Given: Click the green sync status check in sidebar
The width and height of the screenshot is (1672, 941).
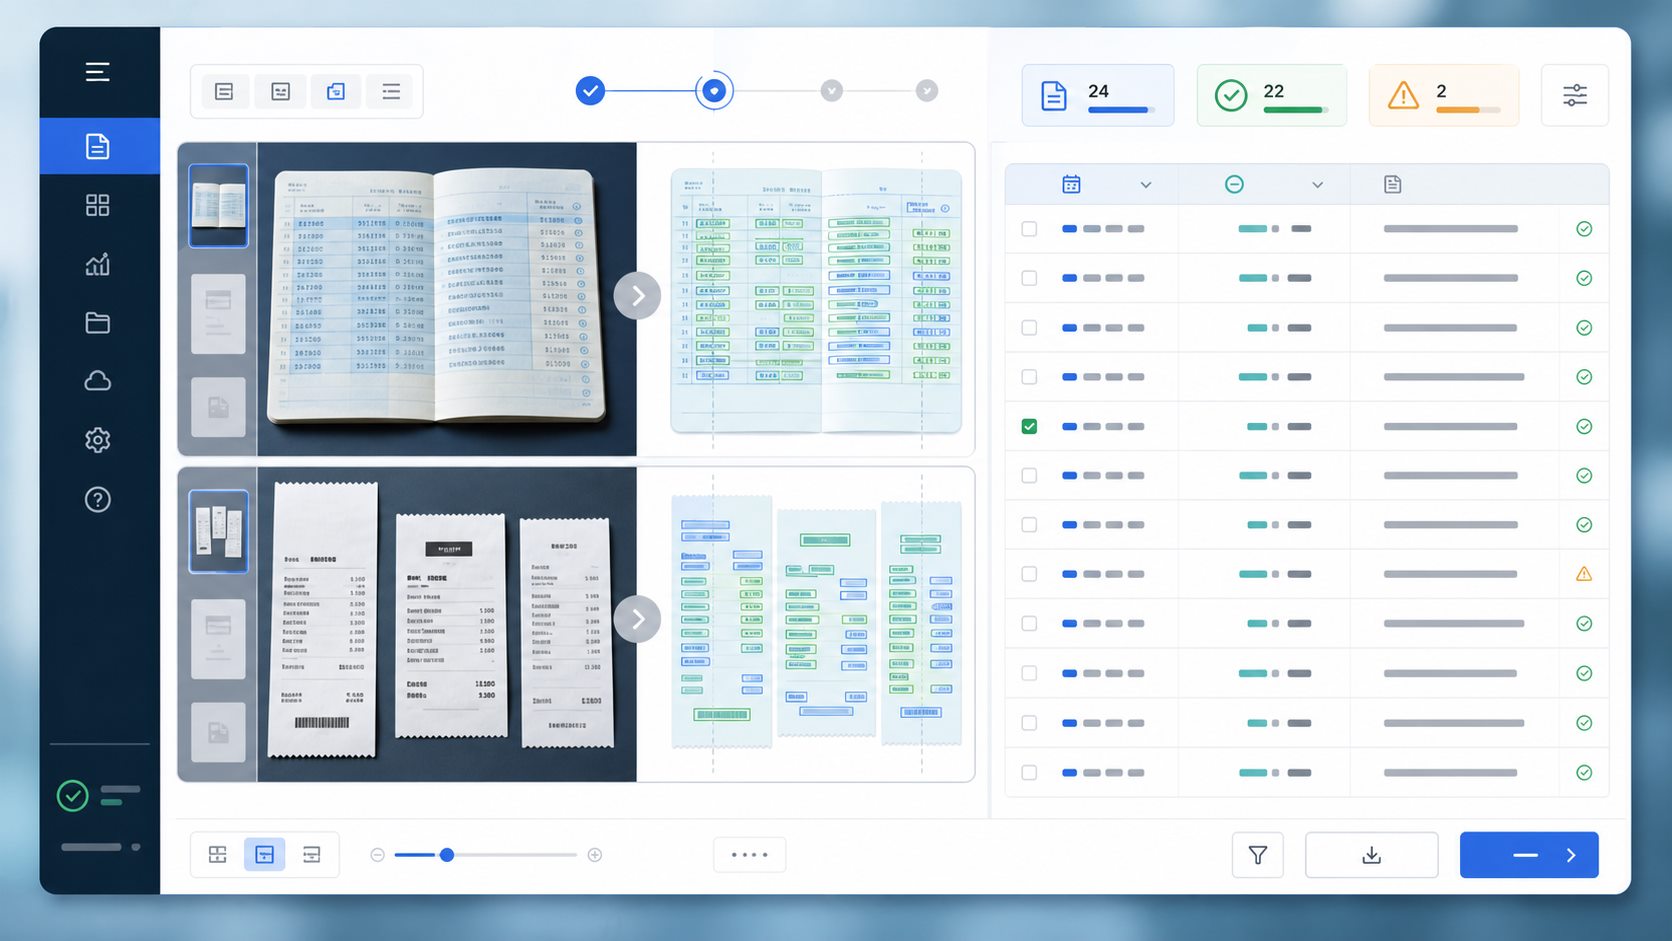Looking at the screenshot, I should click(72, 796).
